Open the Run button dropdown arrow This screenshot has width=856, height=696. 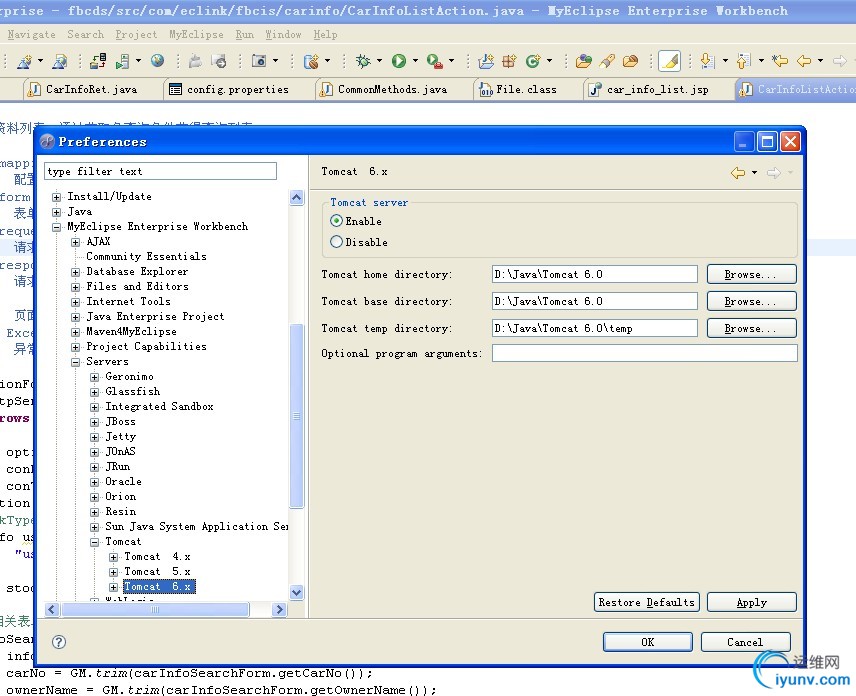coord(415,61)
